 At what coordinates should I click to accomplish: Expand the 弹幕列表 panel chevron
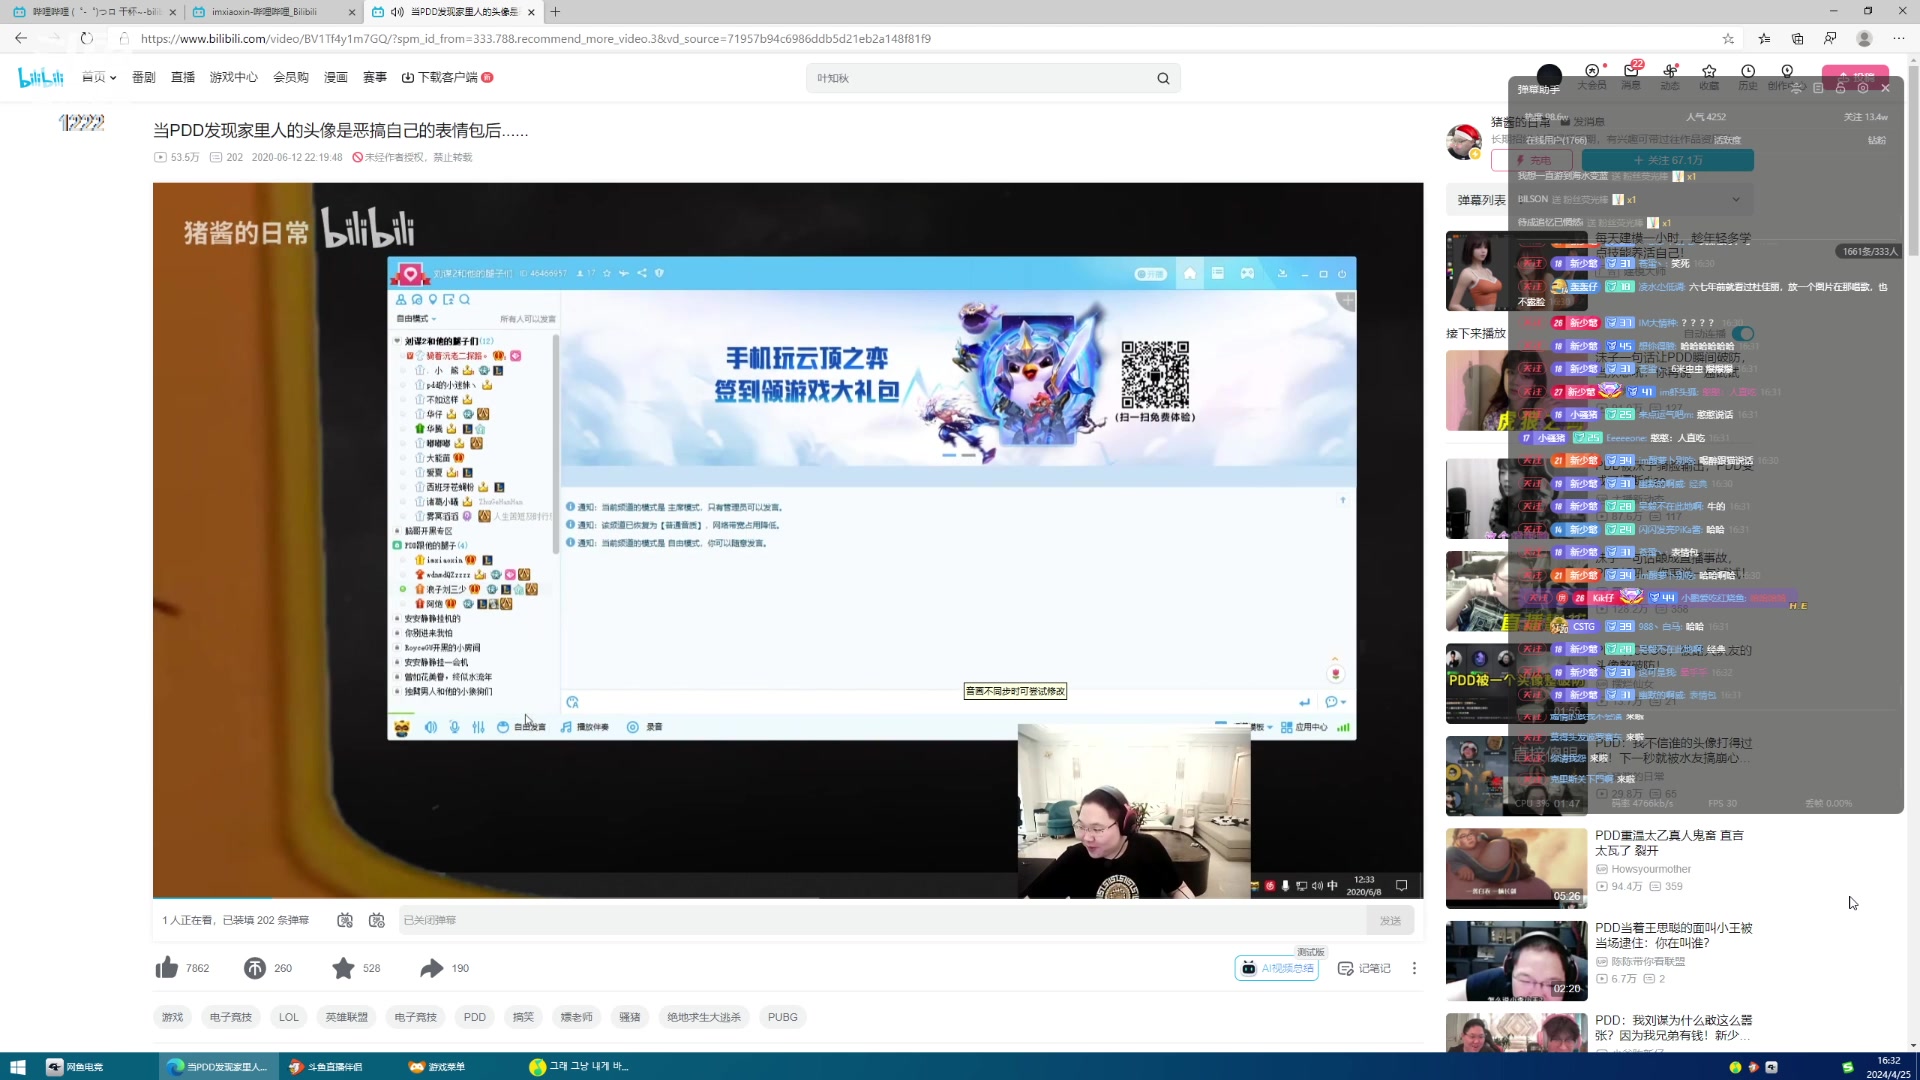pos(1736,200)
